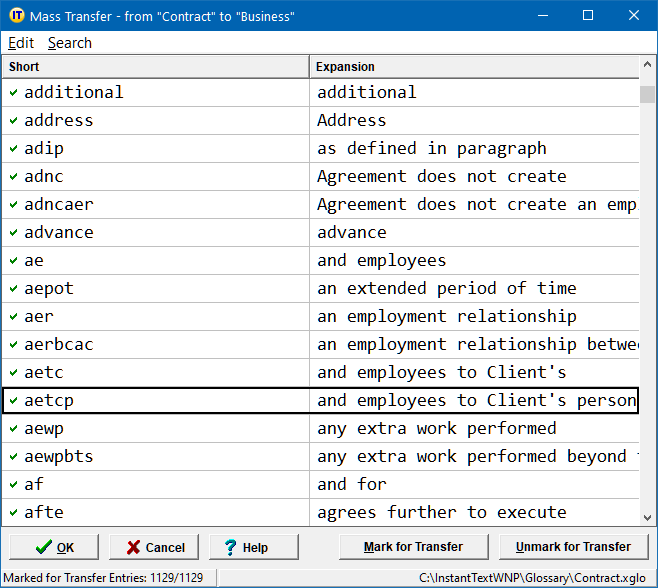Toggle the transfer checkmark for "aepot"
This screenshot has height=588, width=658.
(x=14, y=288)
